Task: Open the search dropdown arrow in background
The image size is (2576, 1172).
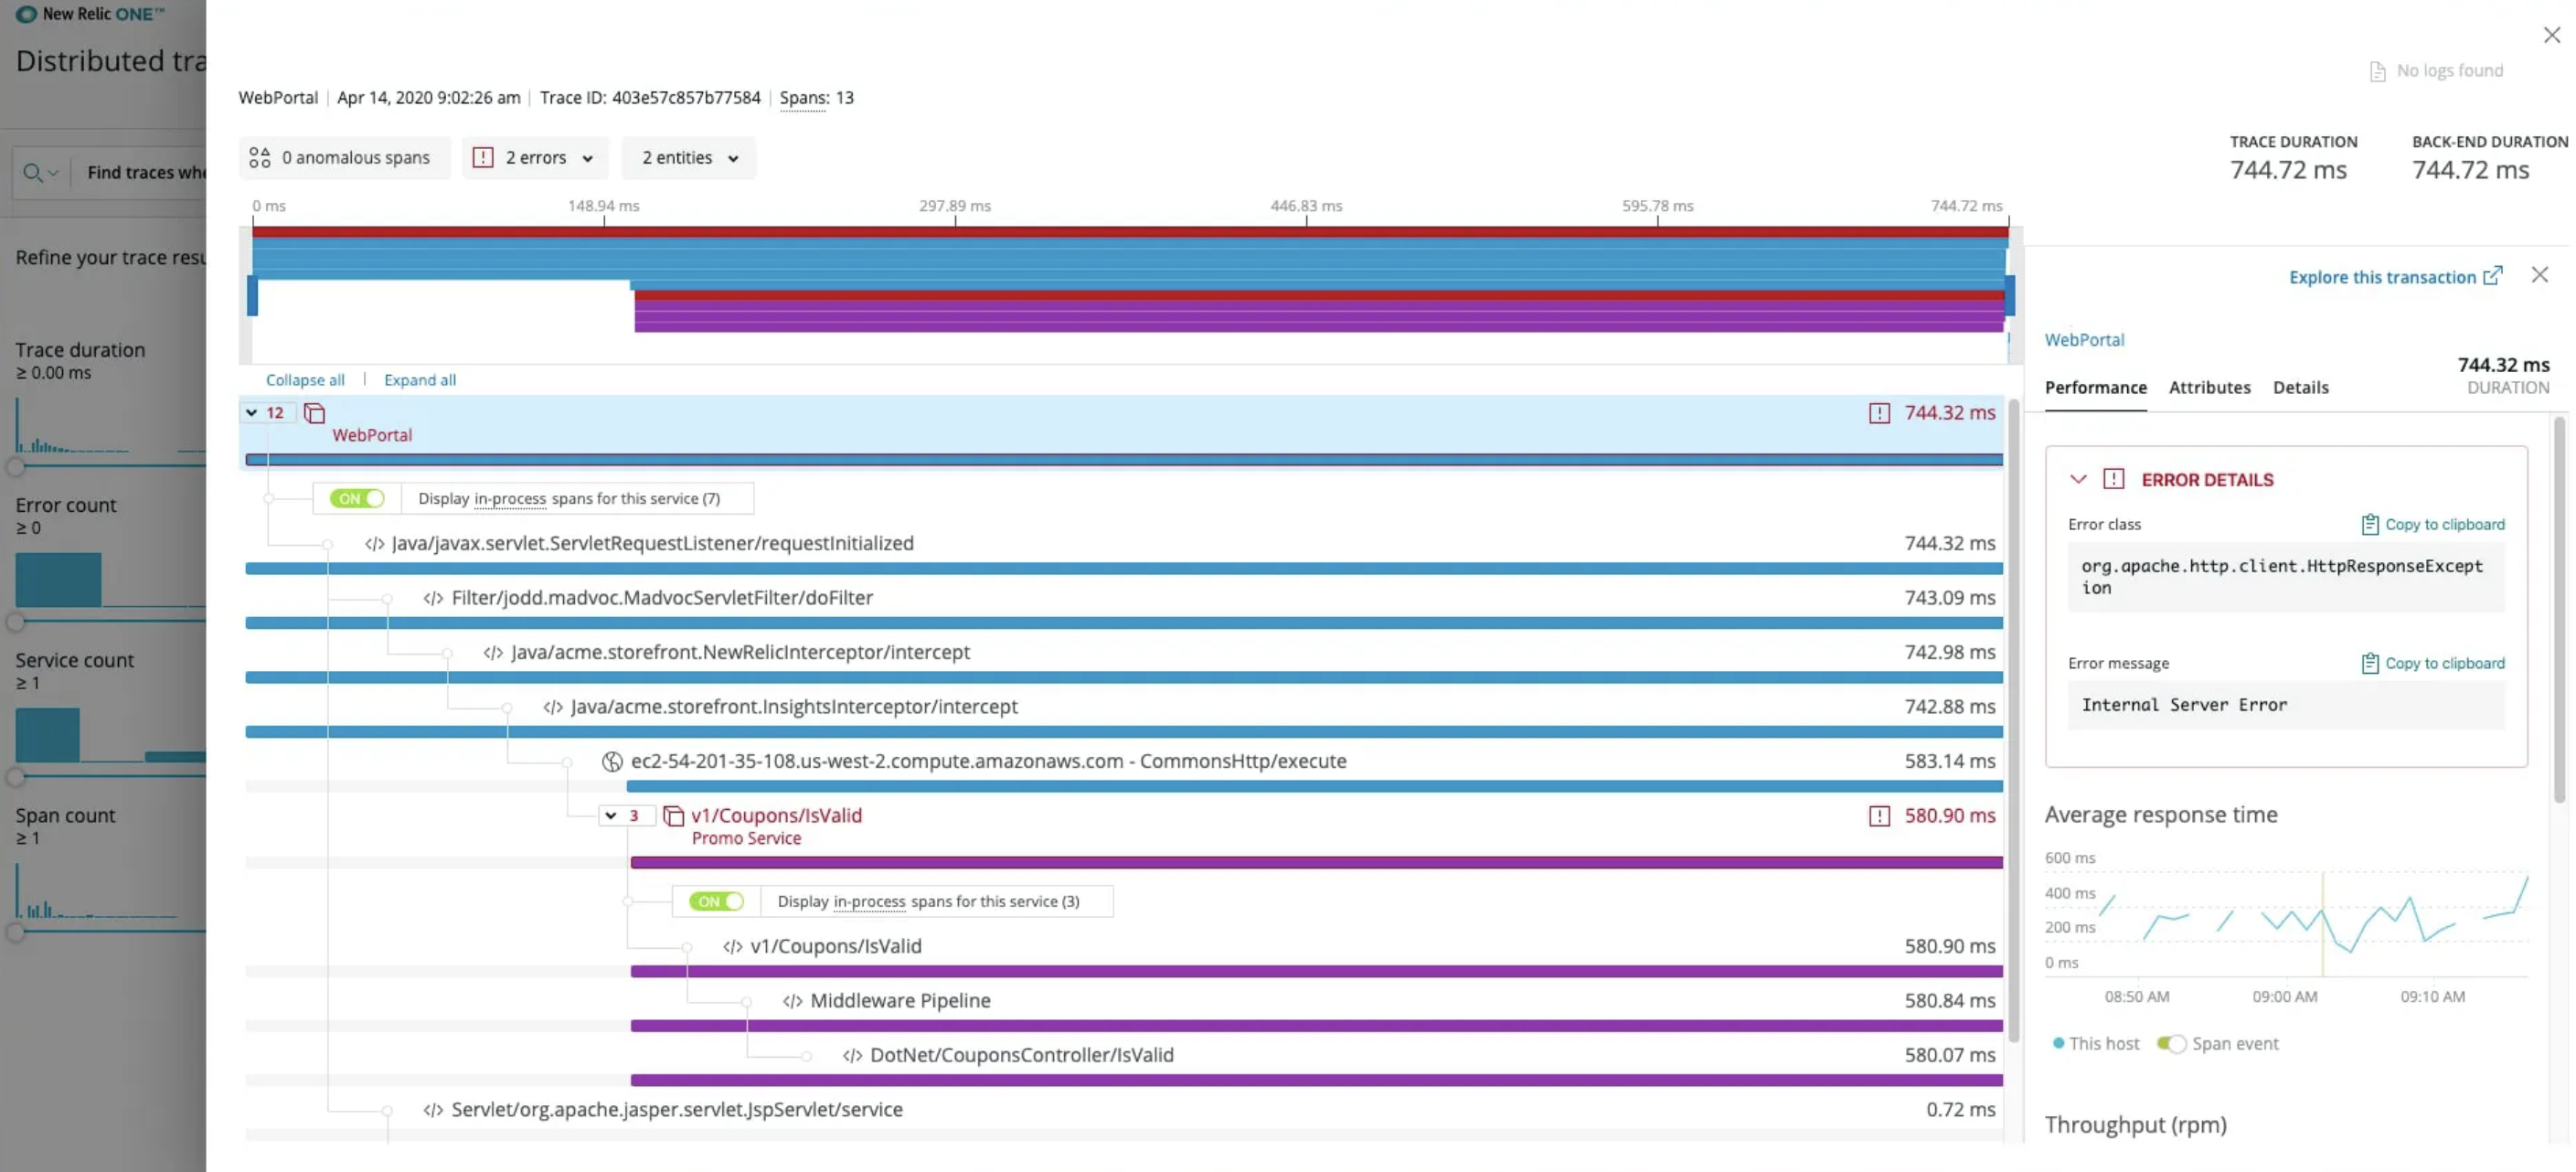Action: point(54,173)
